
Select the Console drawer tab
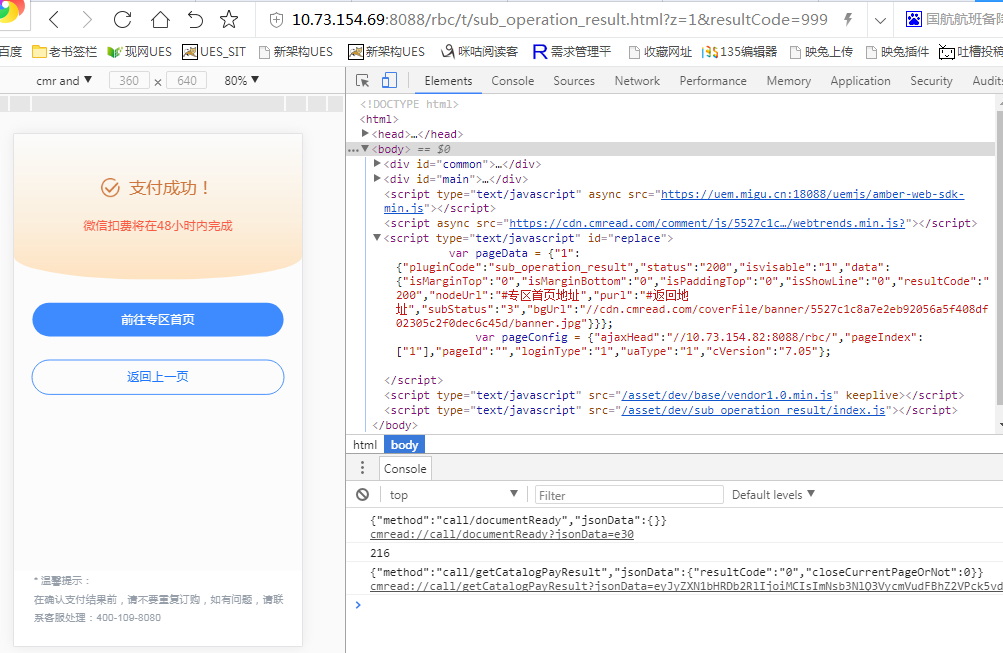pos(405,469)
